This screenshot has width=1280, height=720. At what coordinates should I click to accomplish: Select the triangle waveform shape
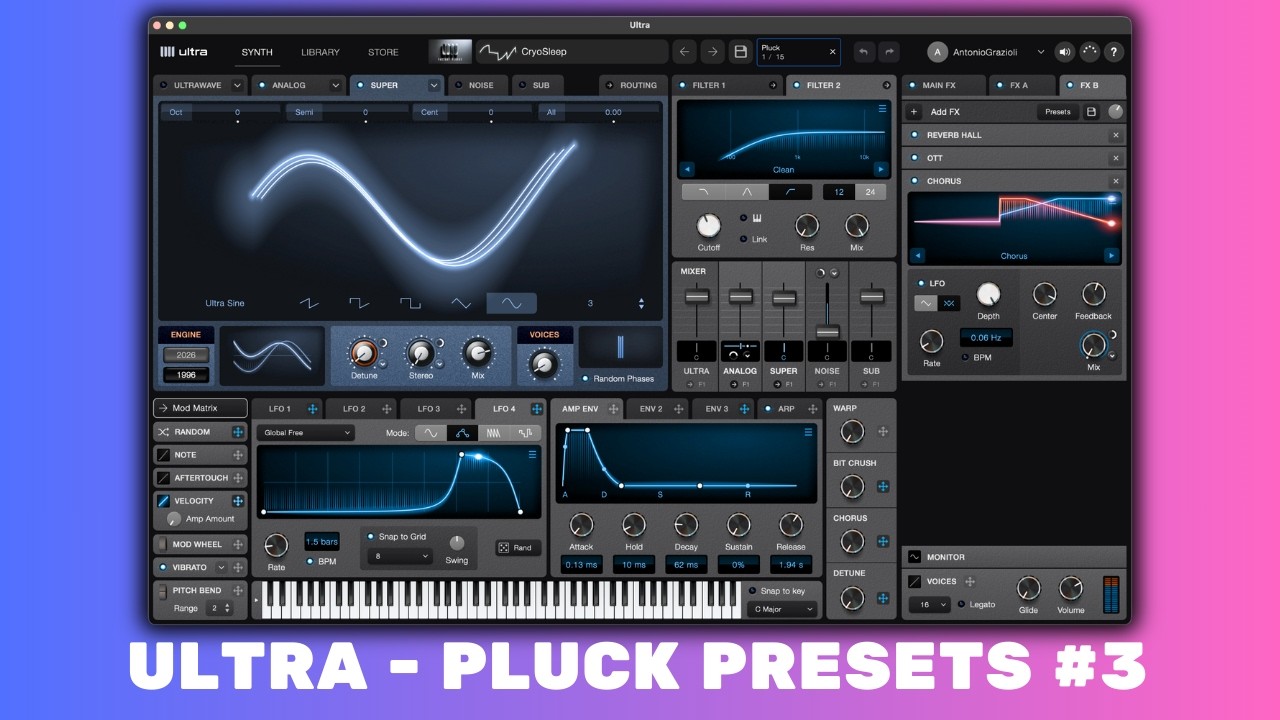tap(461, 303)
